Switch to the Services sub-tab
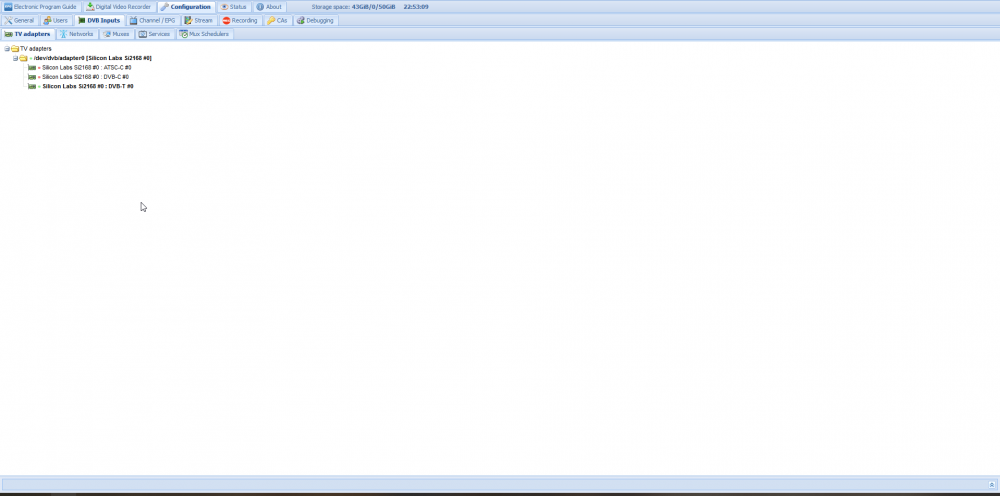This screenshot has width=1000, height=496. (x=154, y=34)
